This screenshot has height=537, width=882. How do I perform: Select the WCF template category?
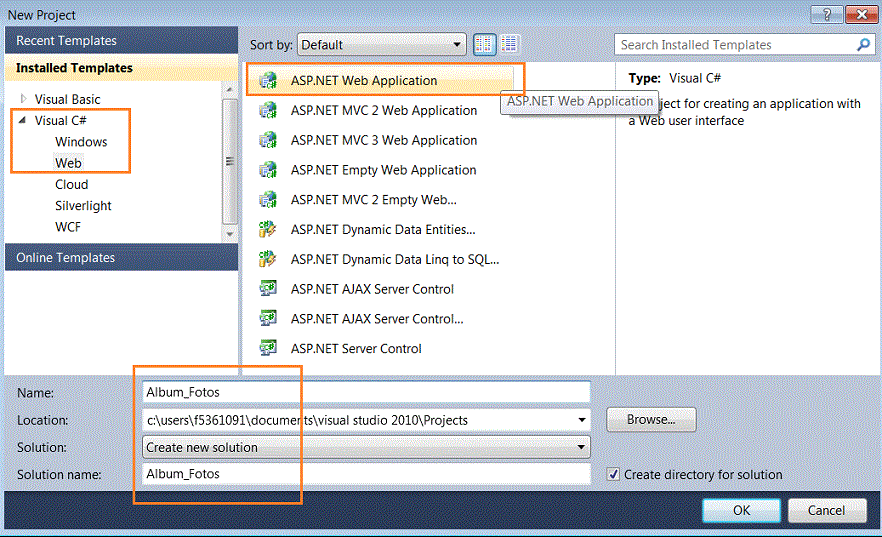pos(68,227)
